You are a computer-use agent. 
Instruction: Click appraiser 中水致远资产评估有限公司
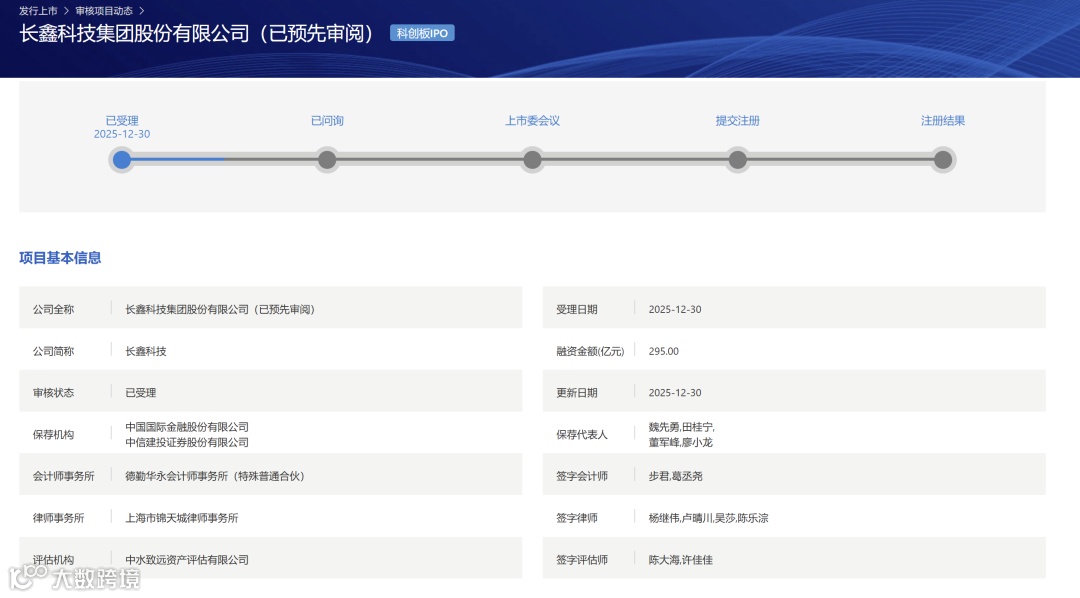tap(187, 560)
